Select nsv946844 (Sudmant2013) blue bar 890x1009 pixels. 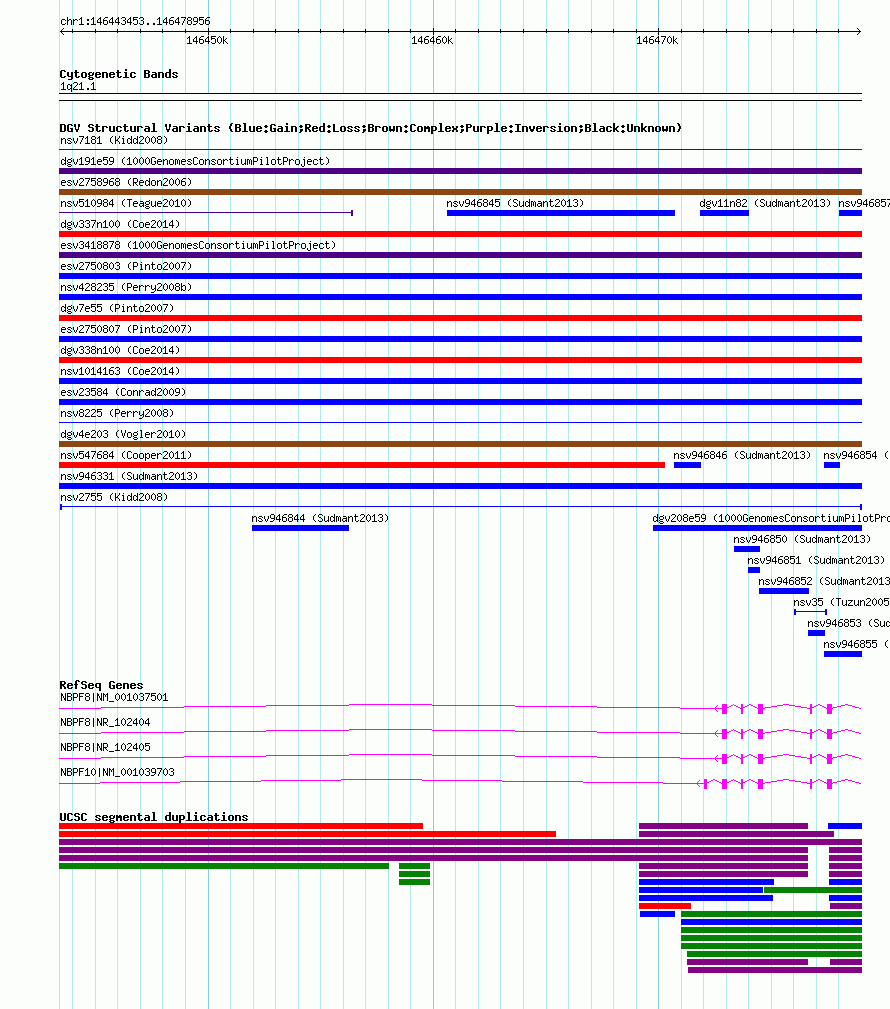301,528
